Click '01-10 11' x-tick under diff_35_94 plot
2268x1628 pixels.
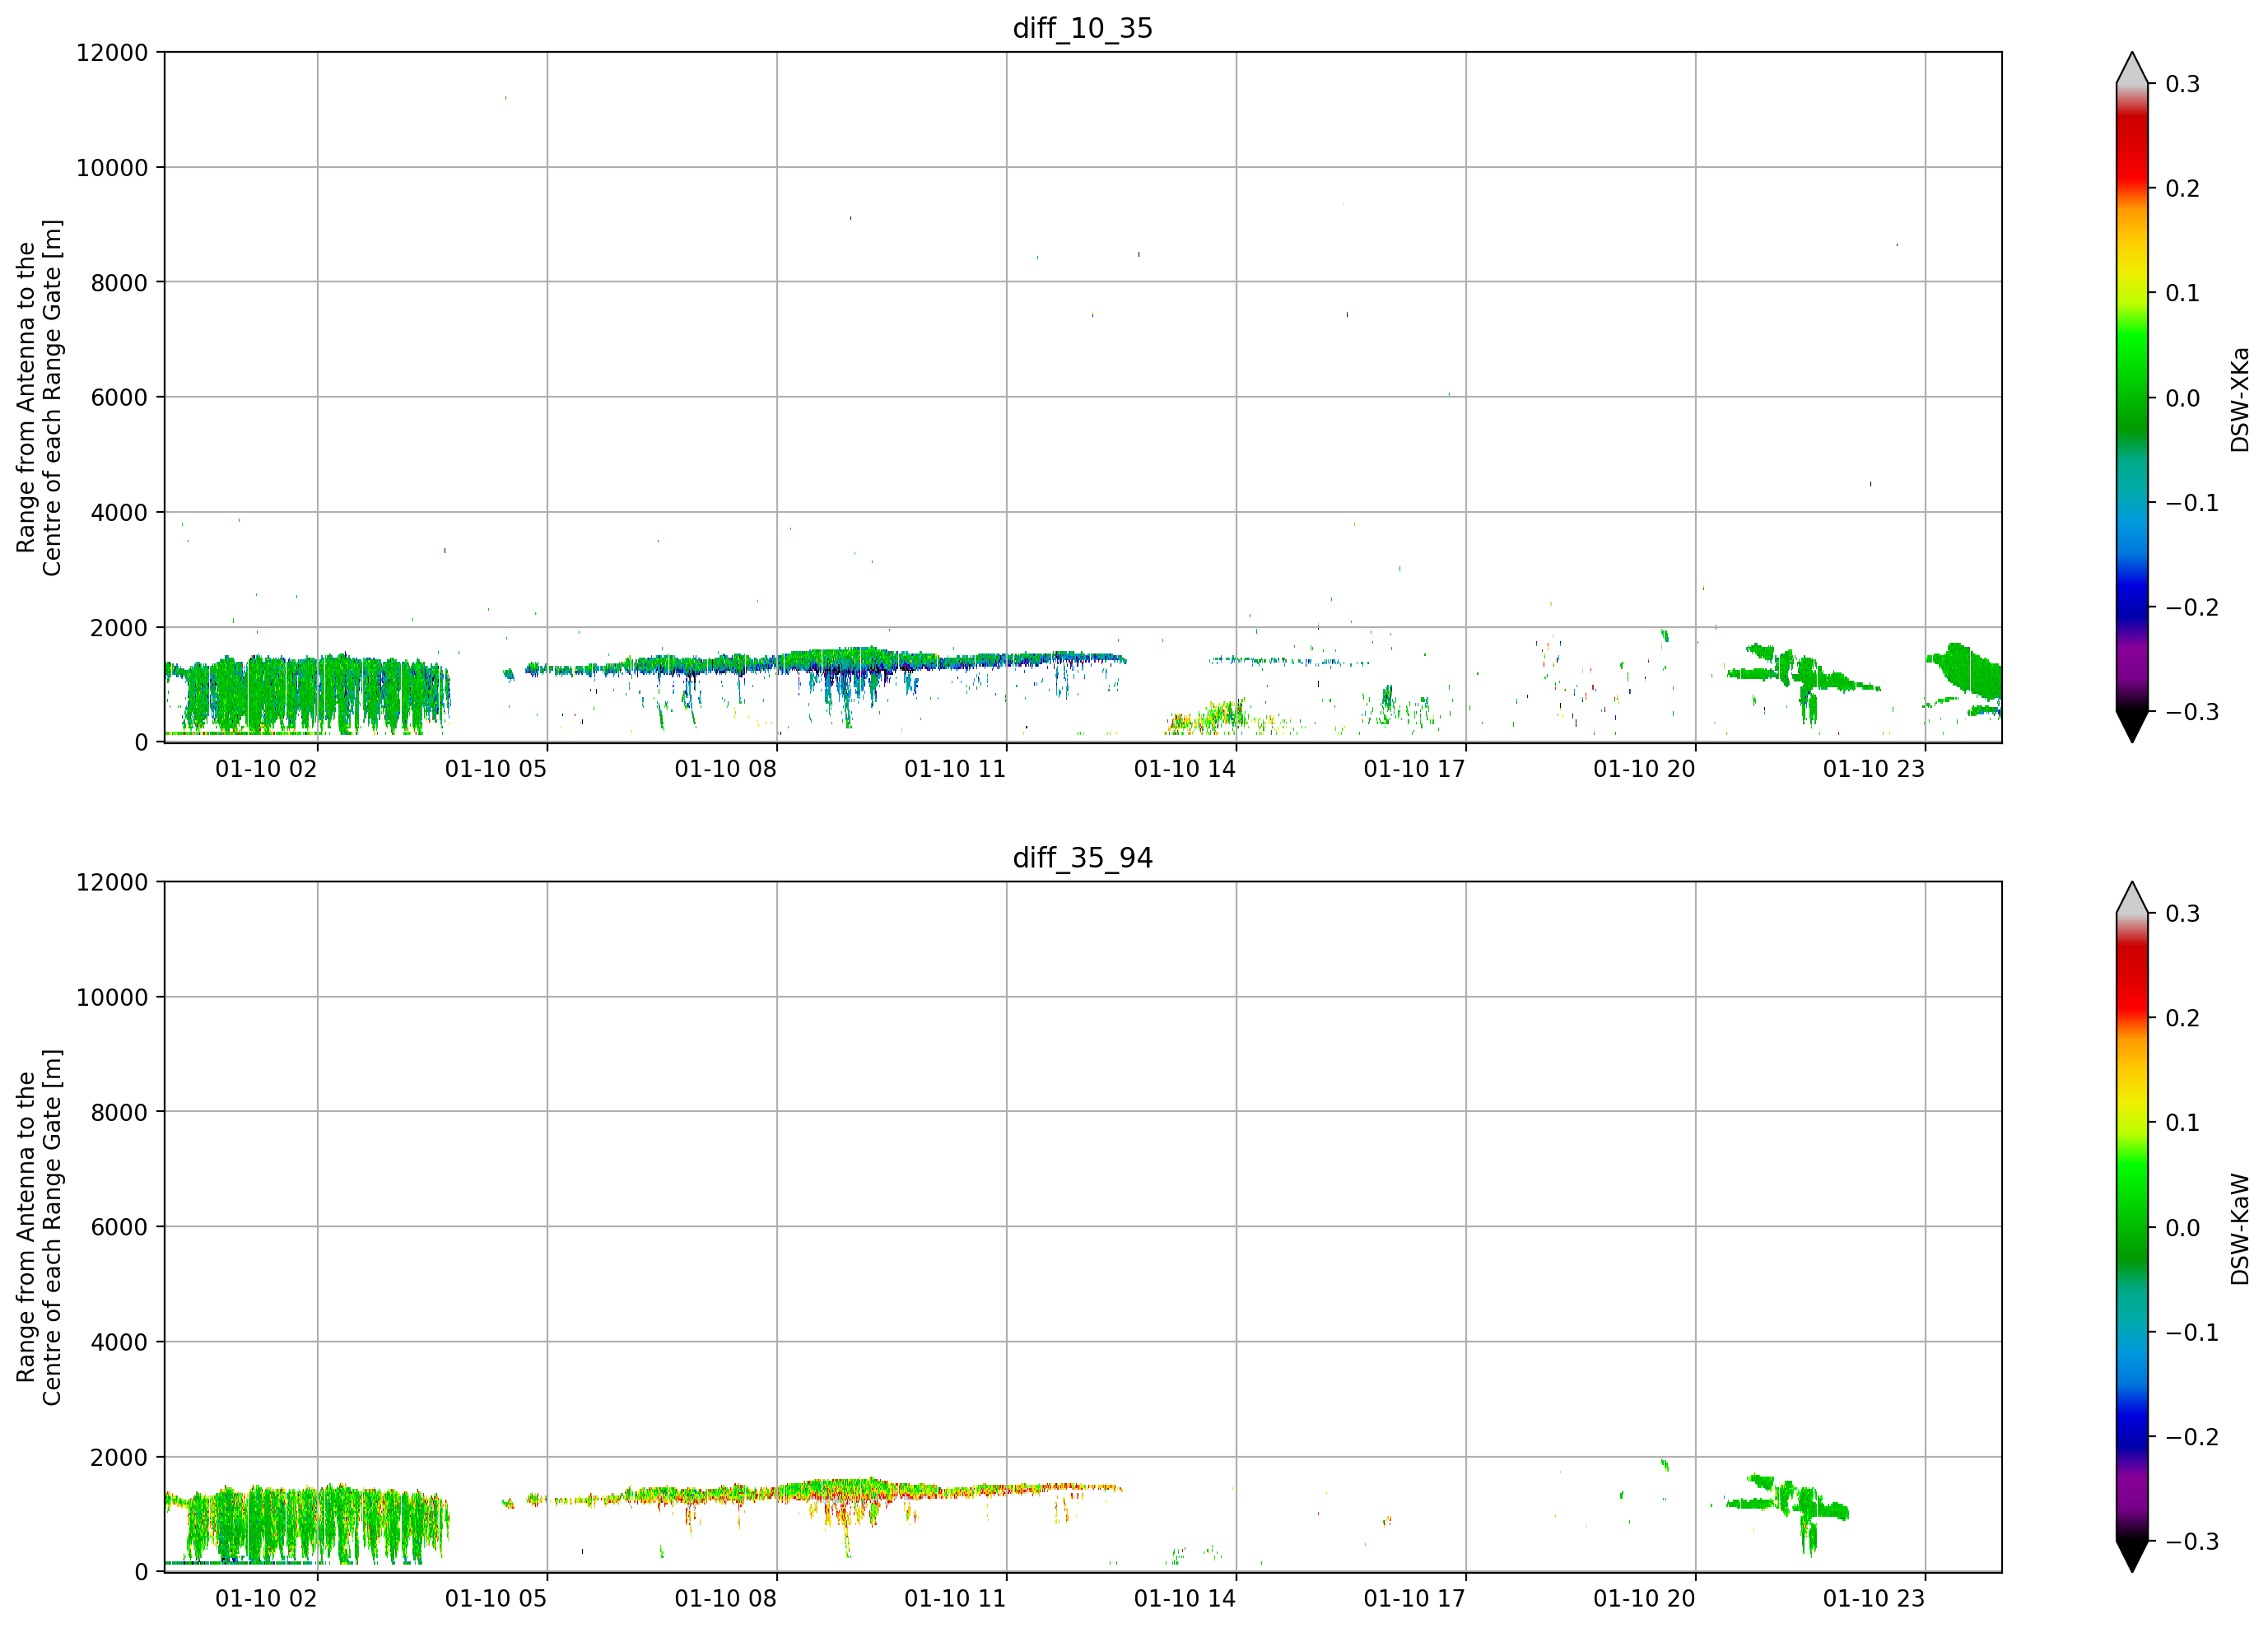[x=955, y=1599]
